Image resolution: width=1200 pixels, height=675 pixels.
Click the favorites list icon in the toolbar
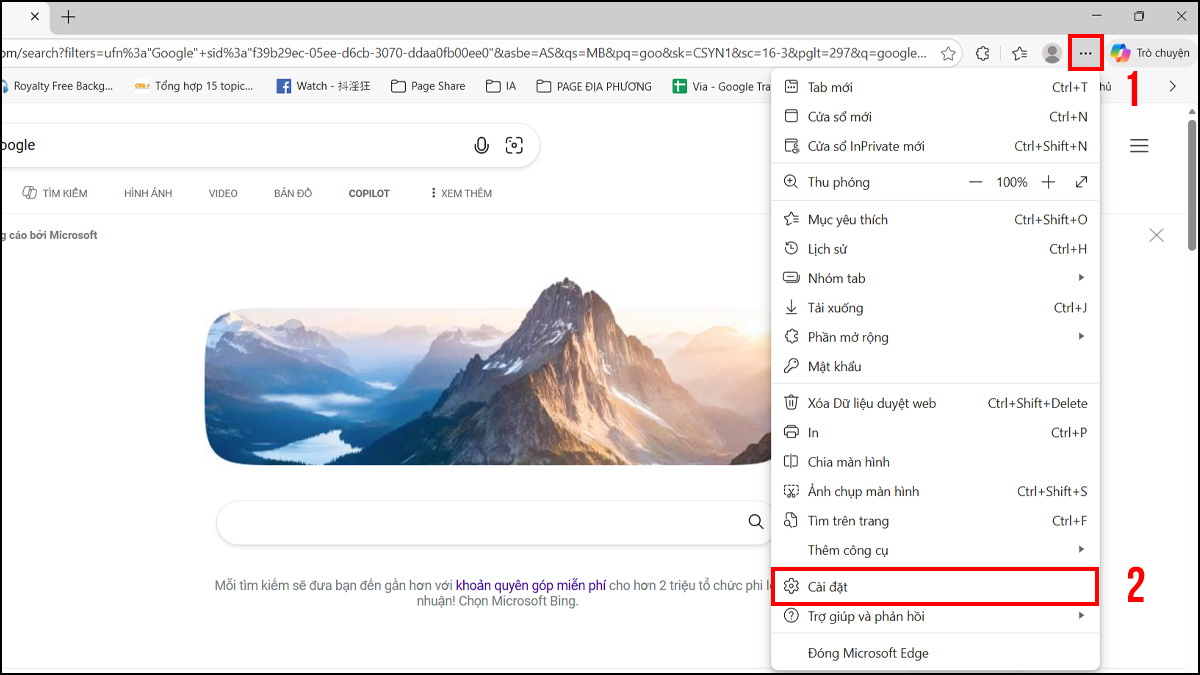click(1017, 52)
